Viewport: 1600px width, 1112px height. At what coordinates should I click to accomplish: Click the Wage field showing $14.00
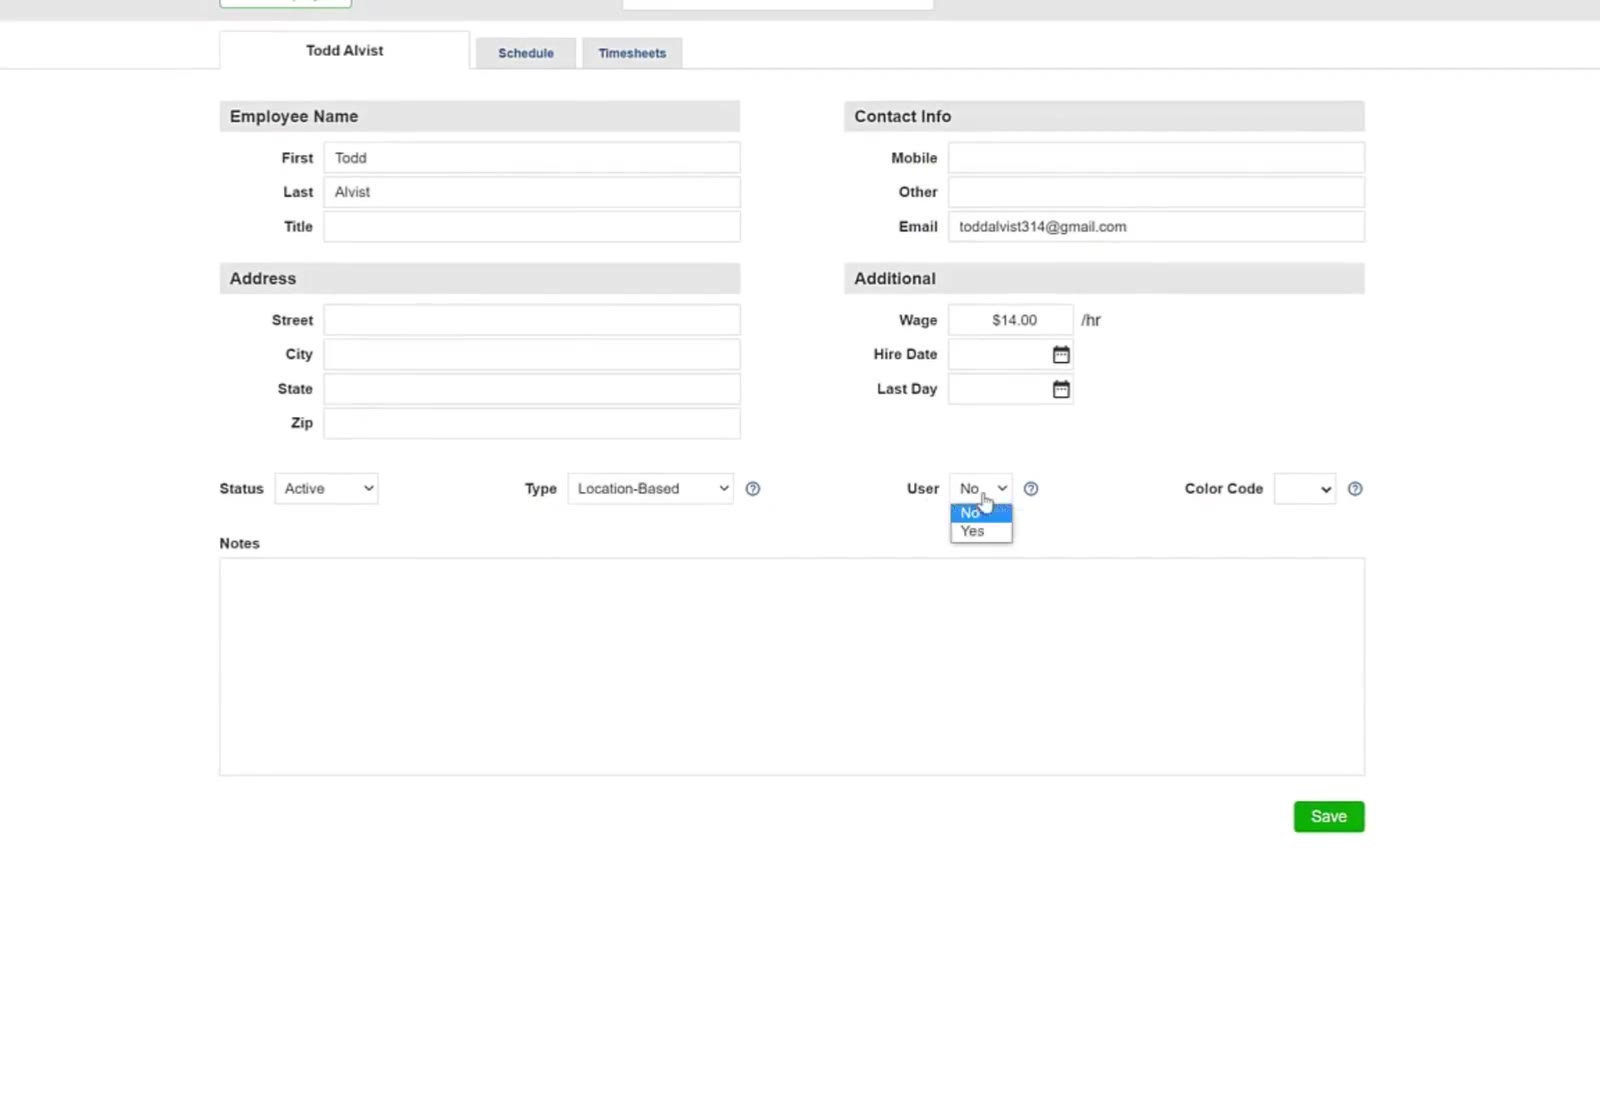pyautogui.click(x=1010, y=320)
